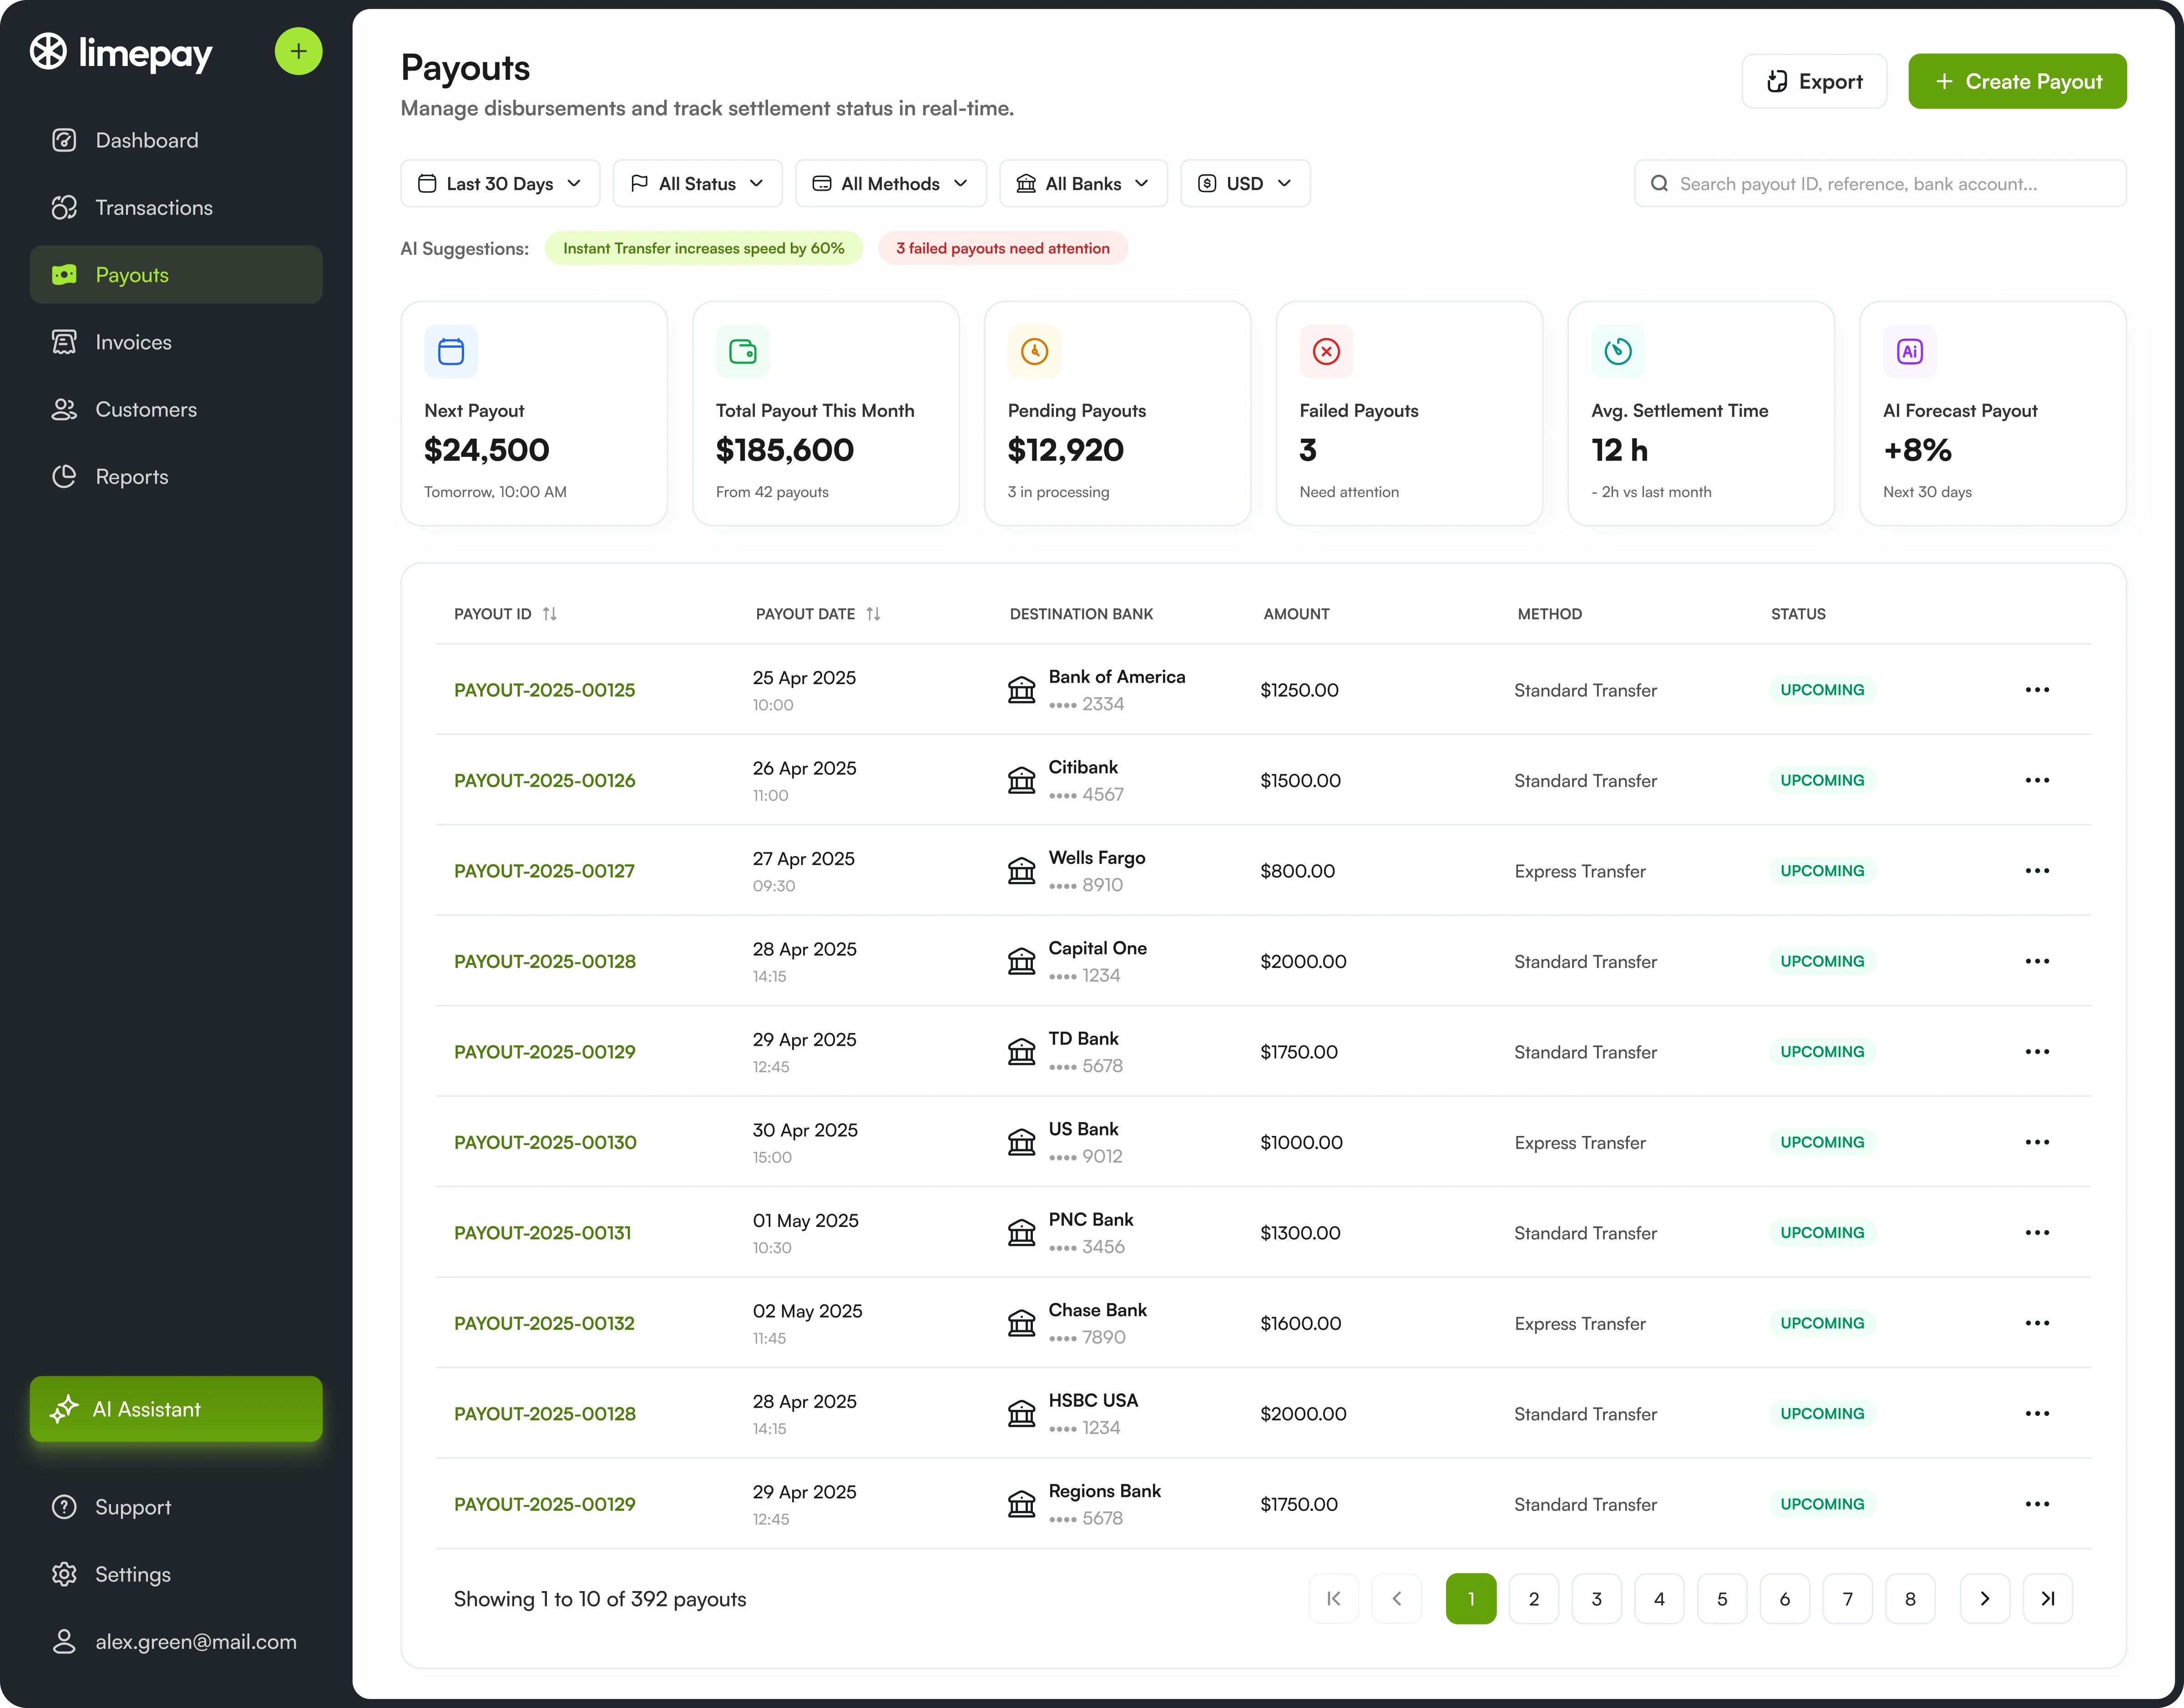Go to Invoices in the sidebar
Viewport: 2184px width, 1708px height.
(x=176, y=342)
